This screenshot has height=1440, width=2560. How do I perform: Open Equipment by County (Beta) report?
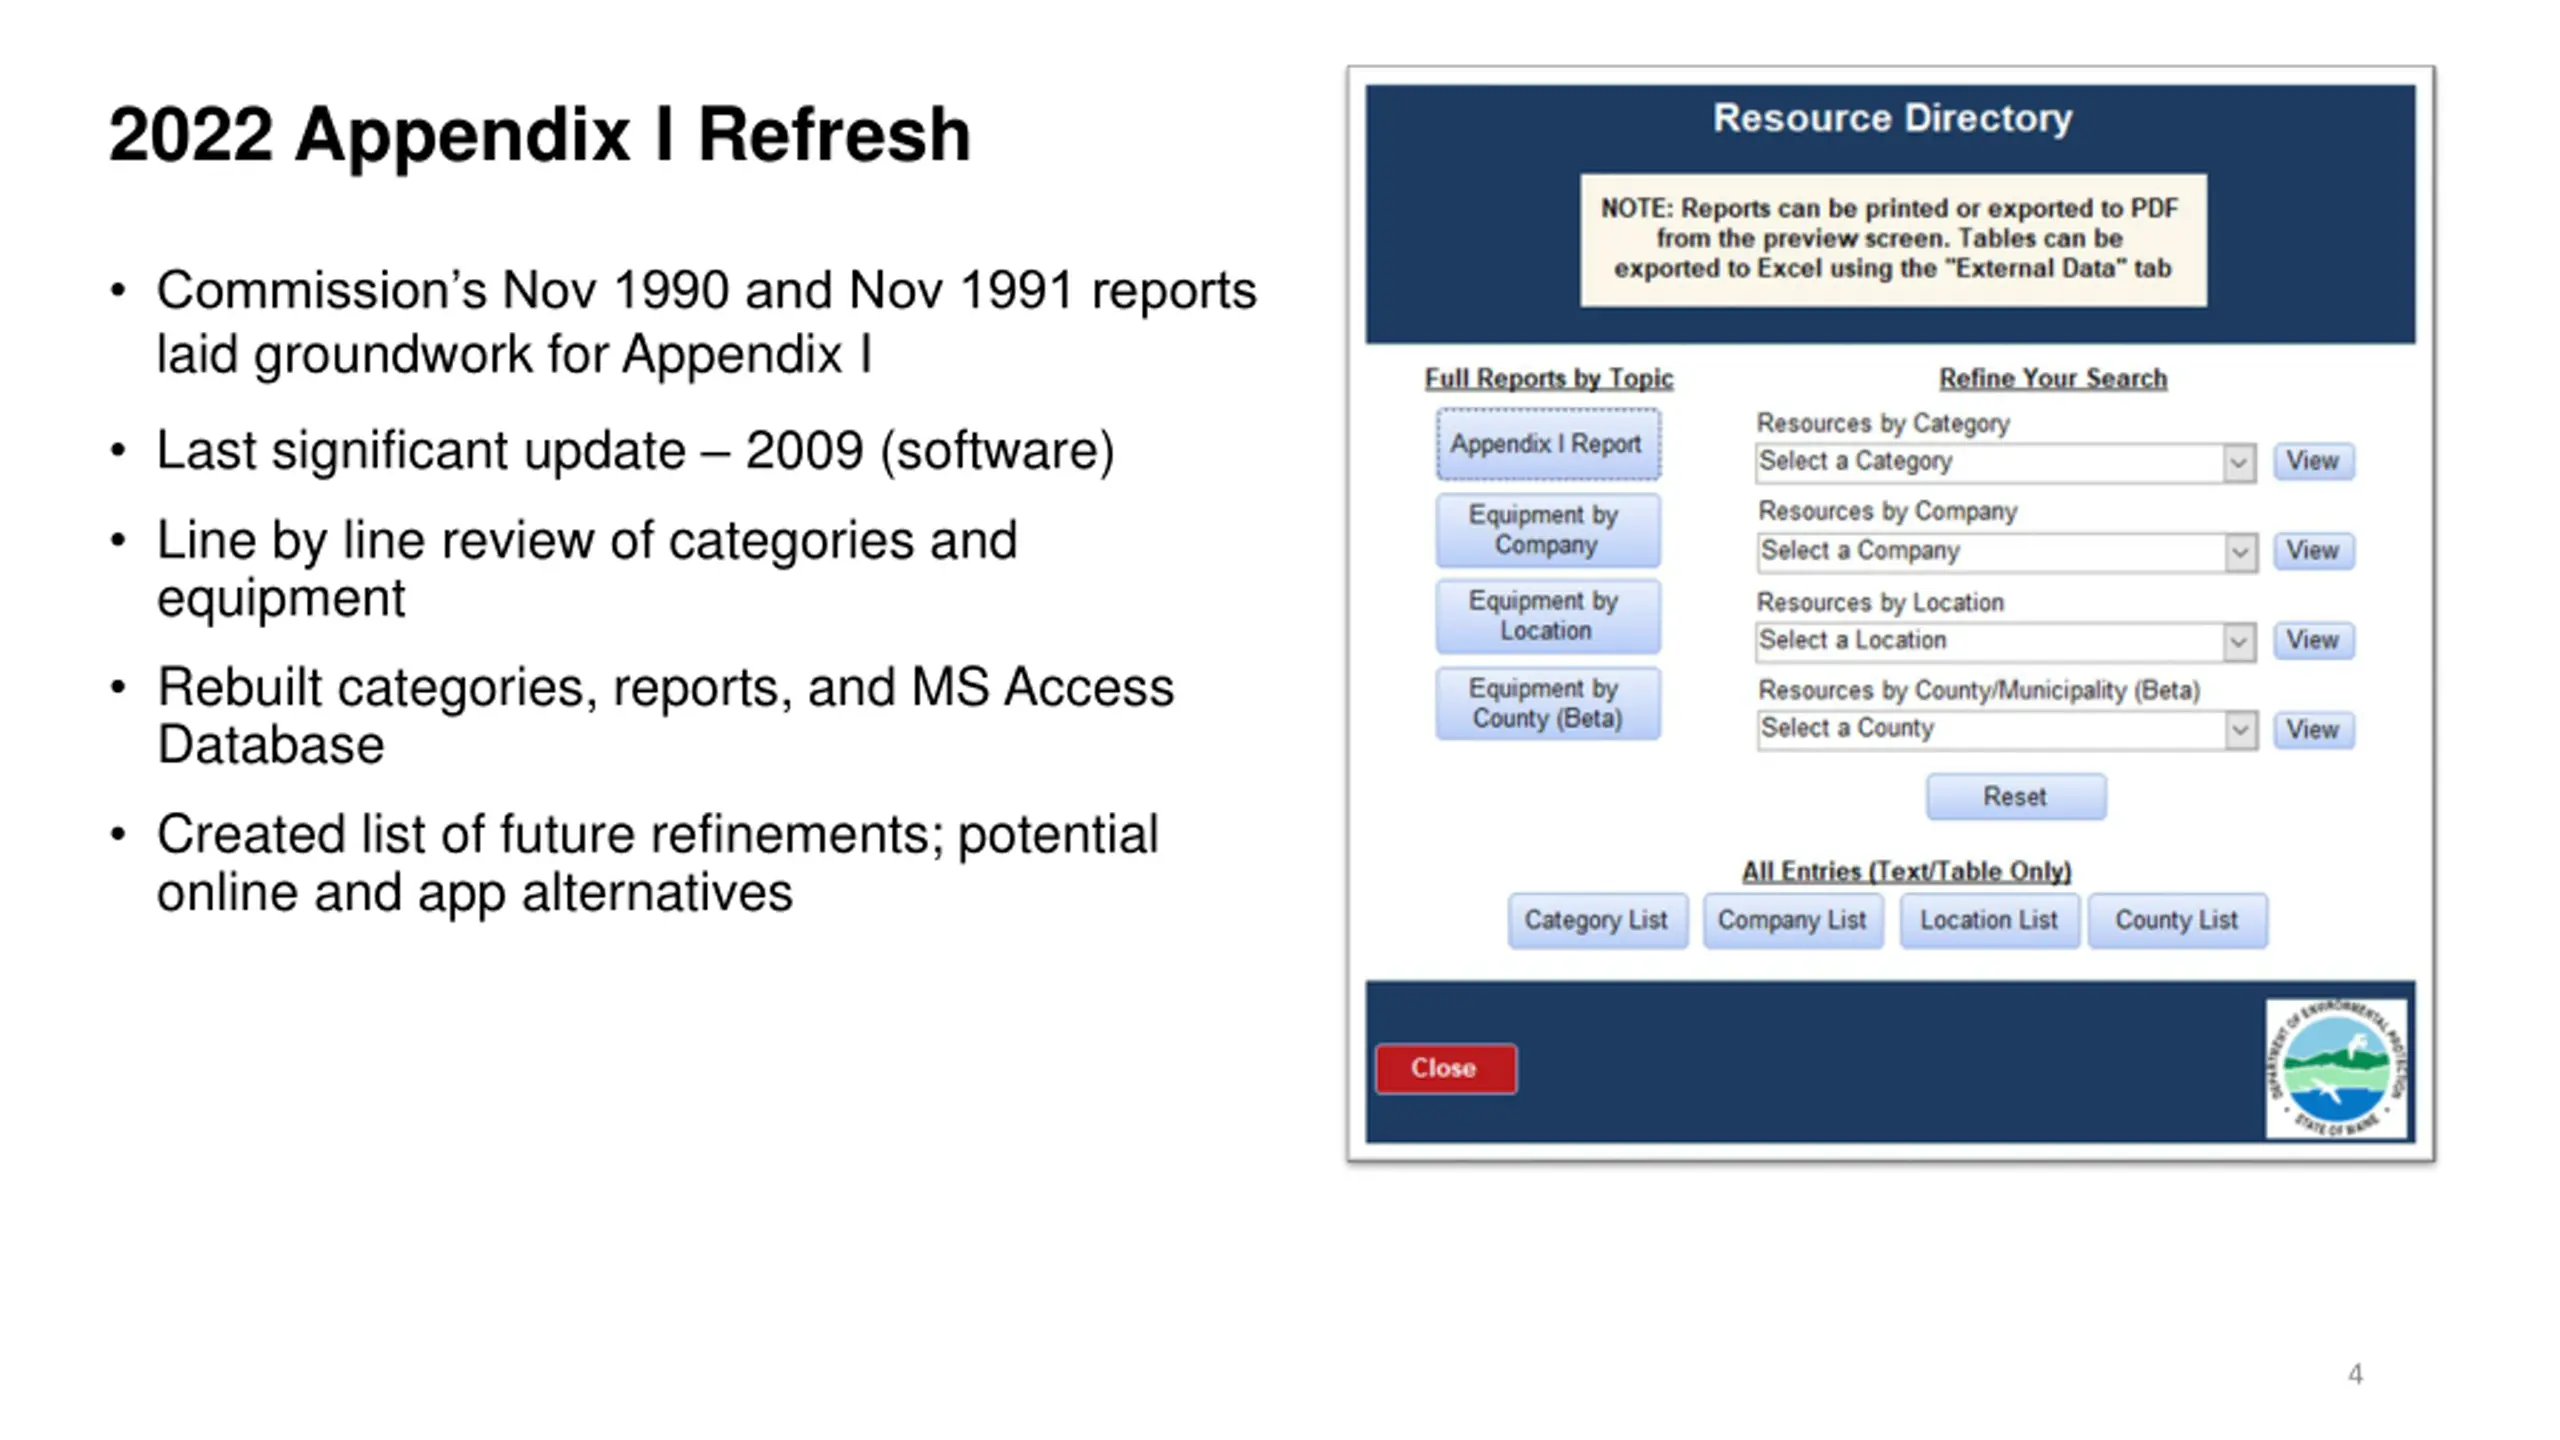tap(1548, 703)
